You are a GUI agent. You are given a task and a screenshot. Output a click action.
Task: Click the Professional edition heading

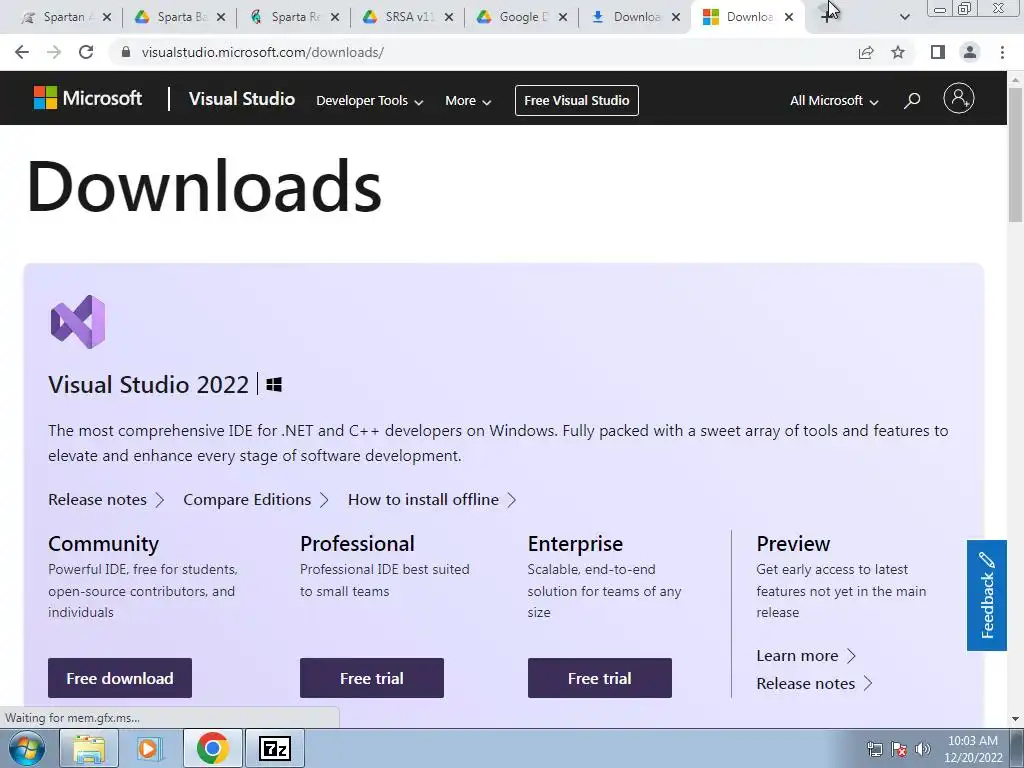(x=357, y=543)
